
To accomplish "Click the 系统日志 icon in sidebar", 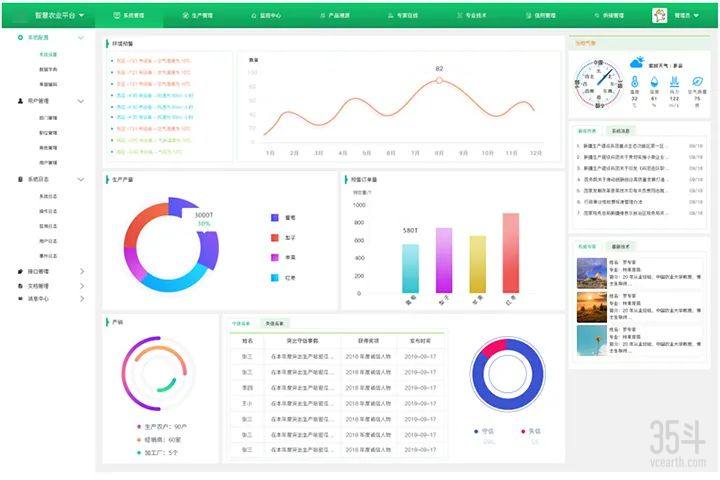I will 21,179.
